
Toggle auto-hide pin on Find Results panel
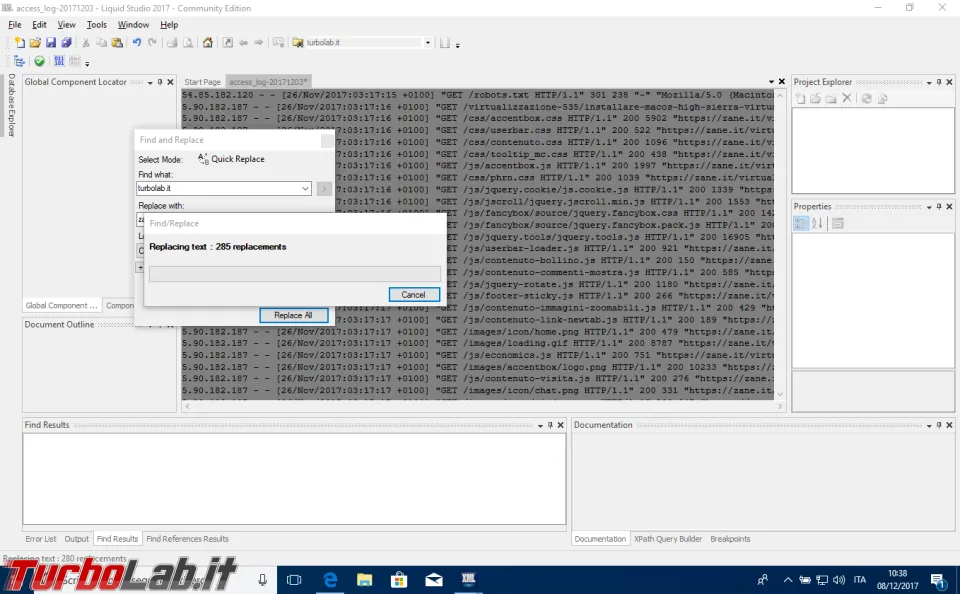coord(550,425)
